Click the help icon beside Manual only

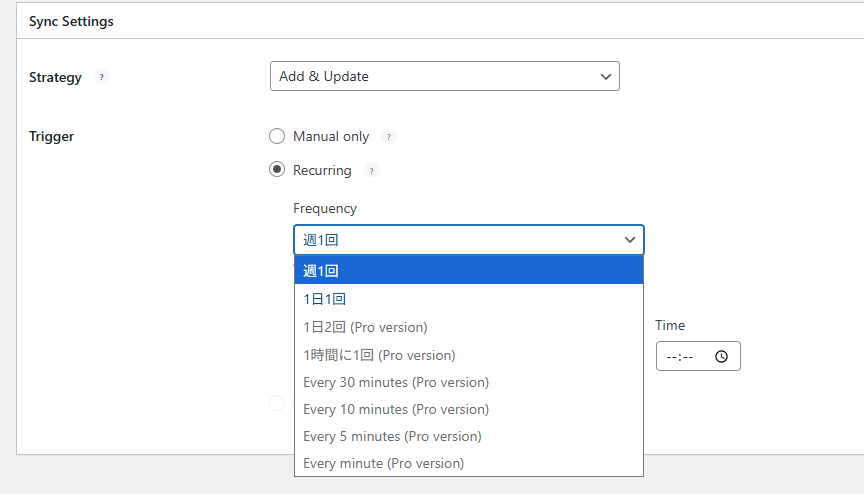pos(389,137)
